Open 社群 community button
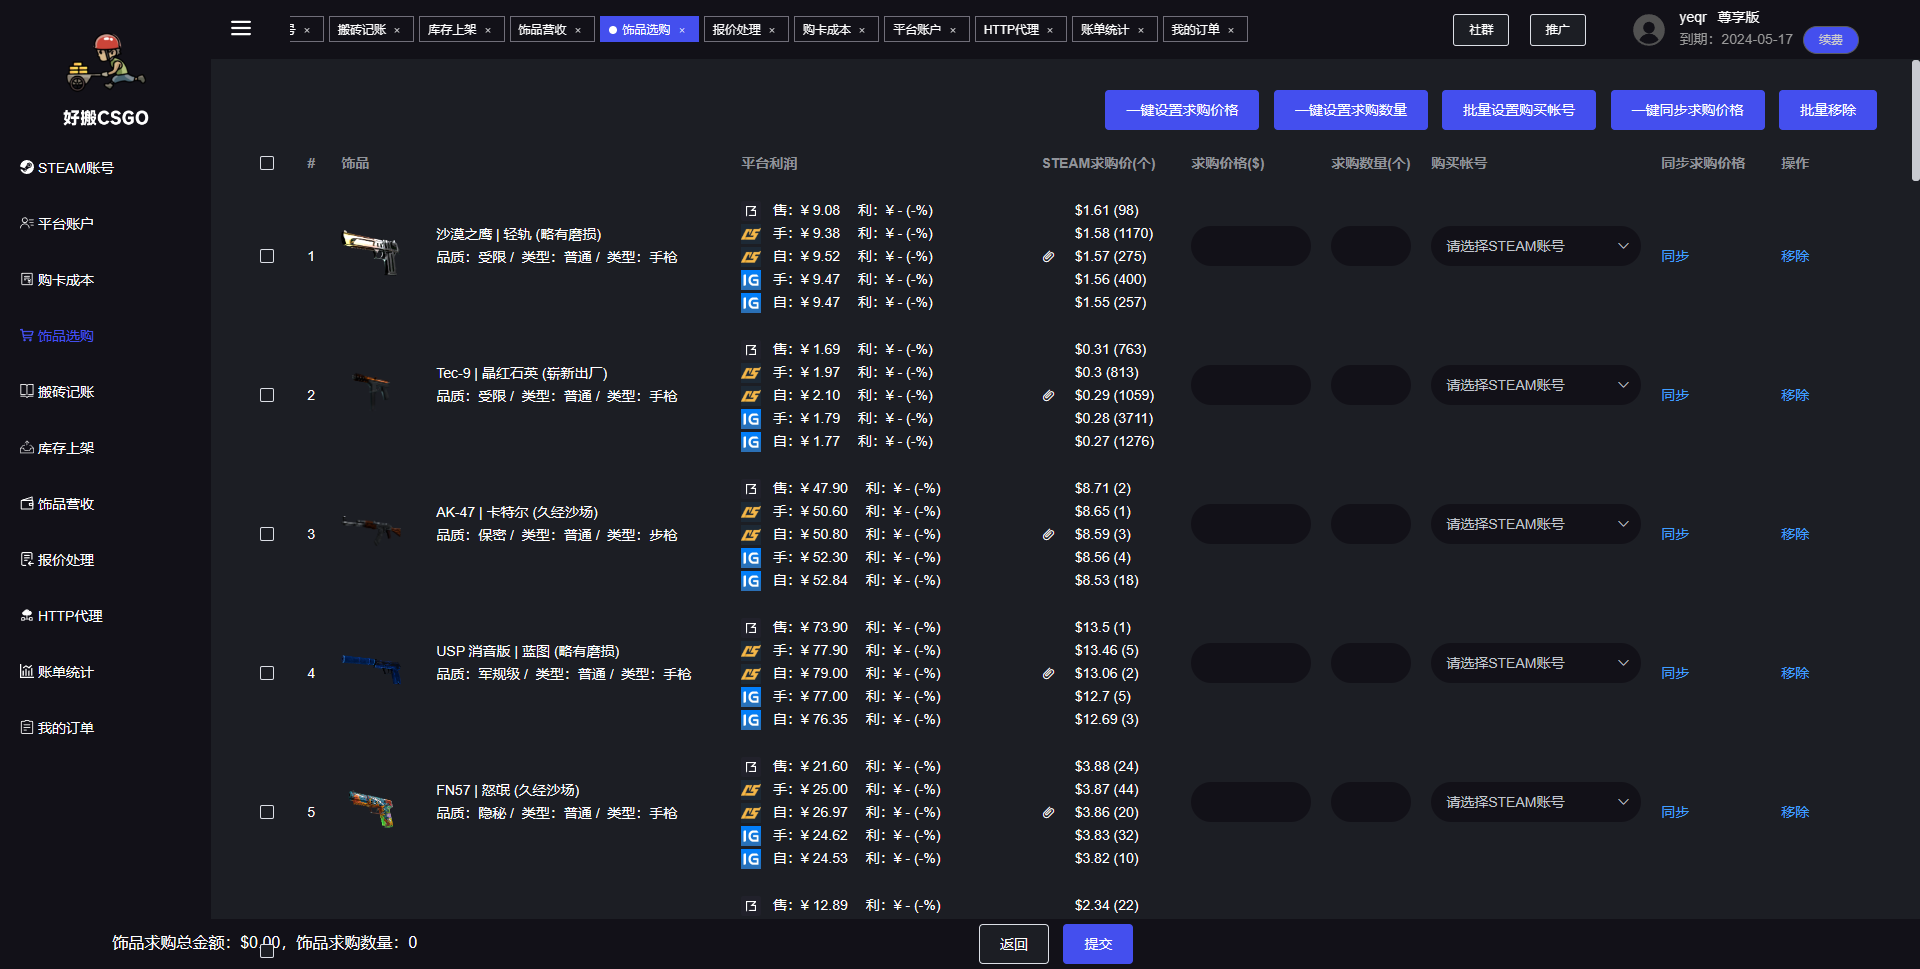This screenshot has height=969, width=1920. tap(1481, 30)
